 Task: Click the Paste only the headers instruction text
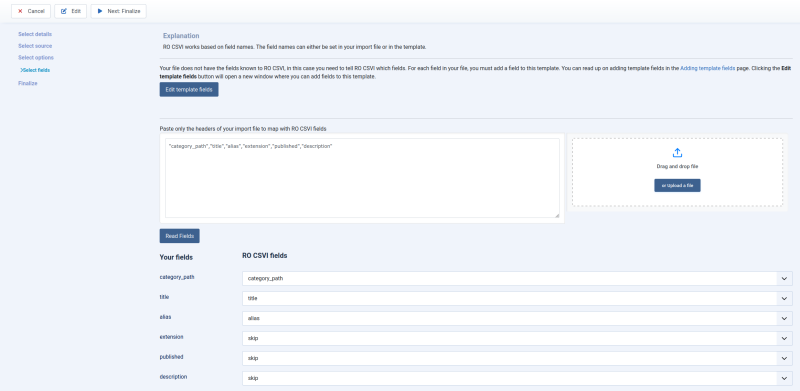[x=243, y=129]
